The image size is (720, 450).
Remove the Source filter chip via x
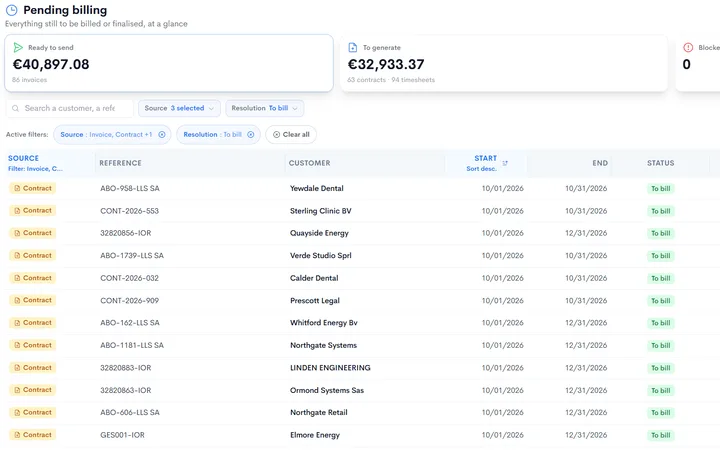[x=162, y=135]
